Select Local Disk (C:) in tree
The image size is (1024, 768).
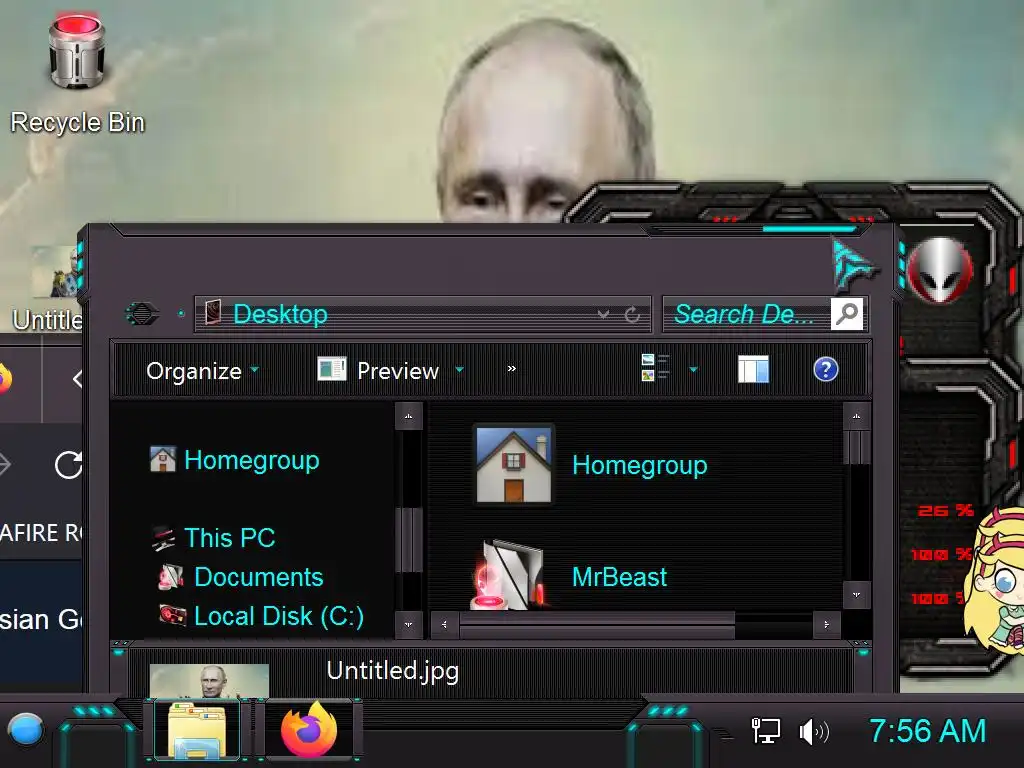[279, 616]
